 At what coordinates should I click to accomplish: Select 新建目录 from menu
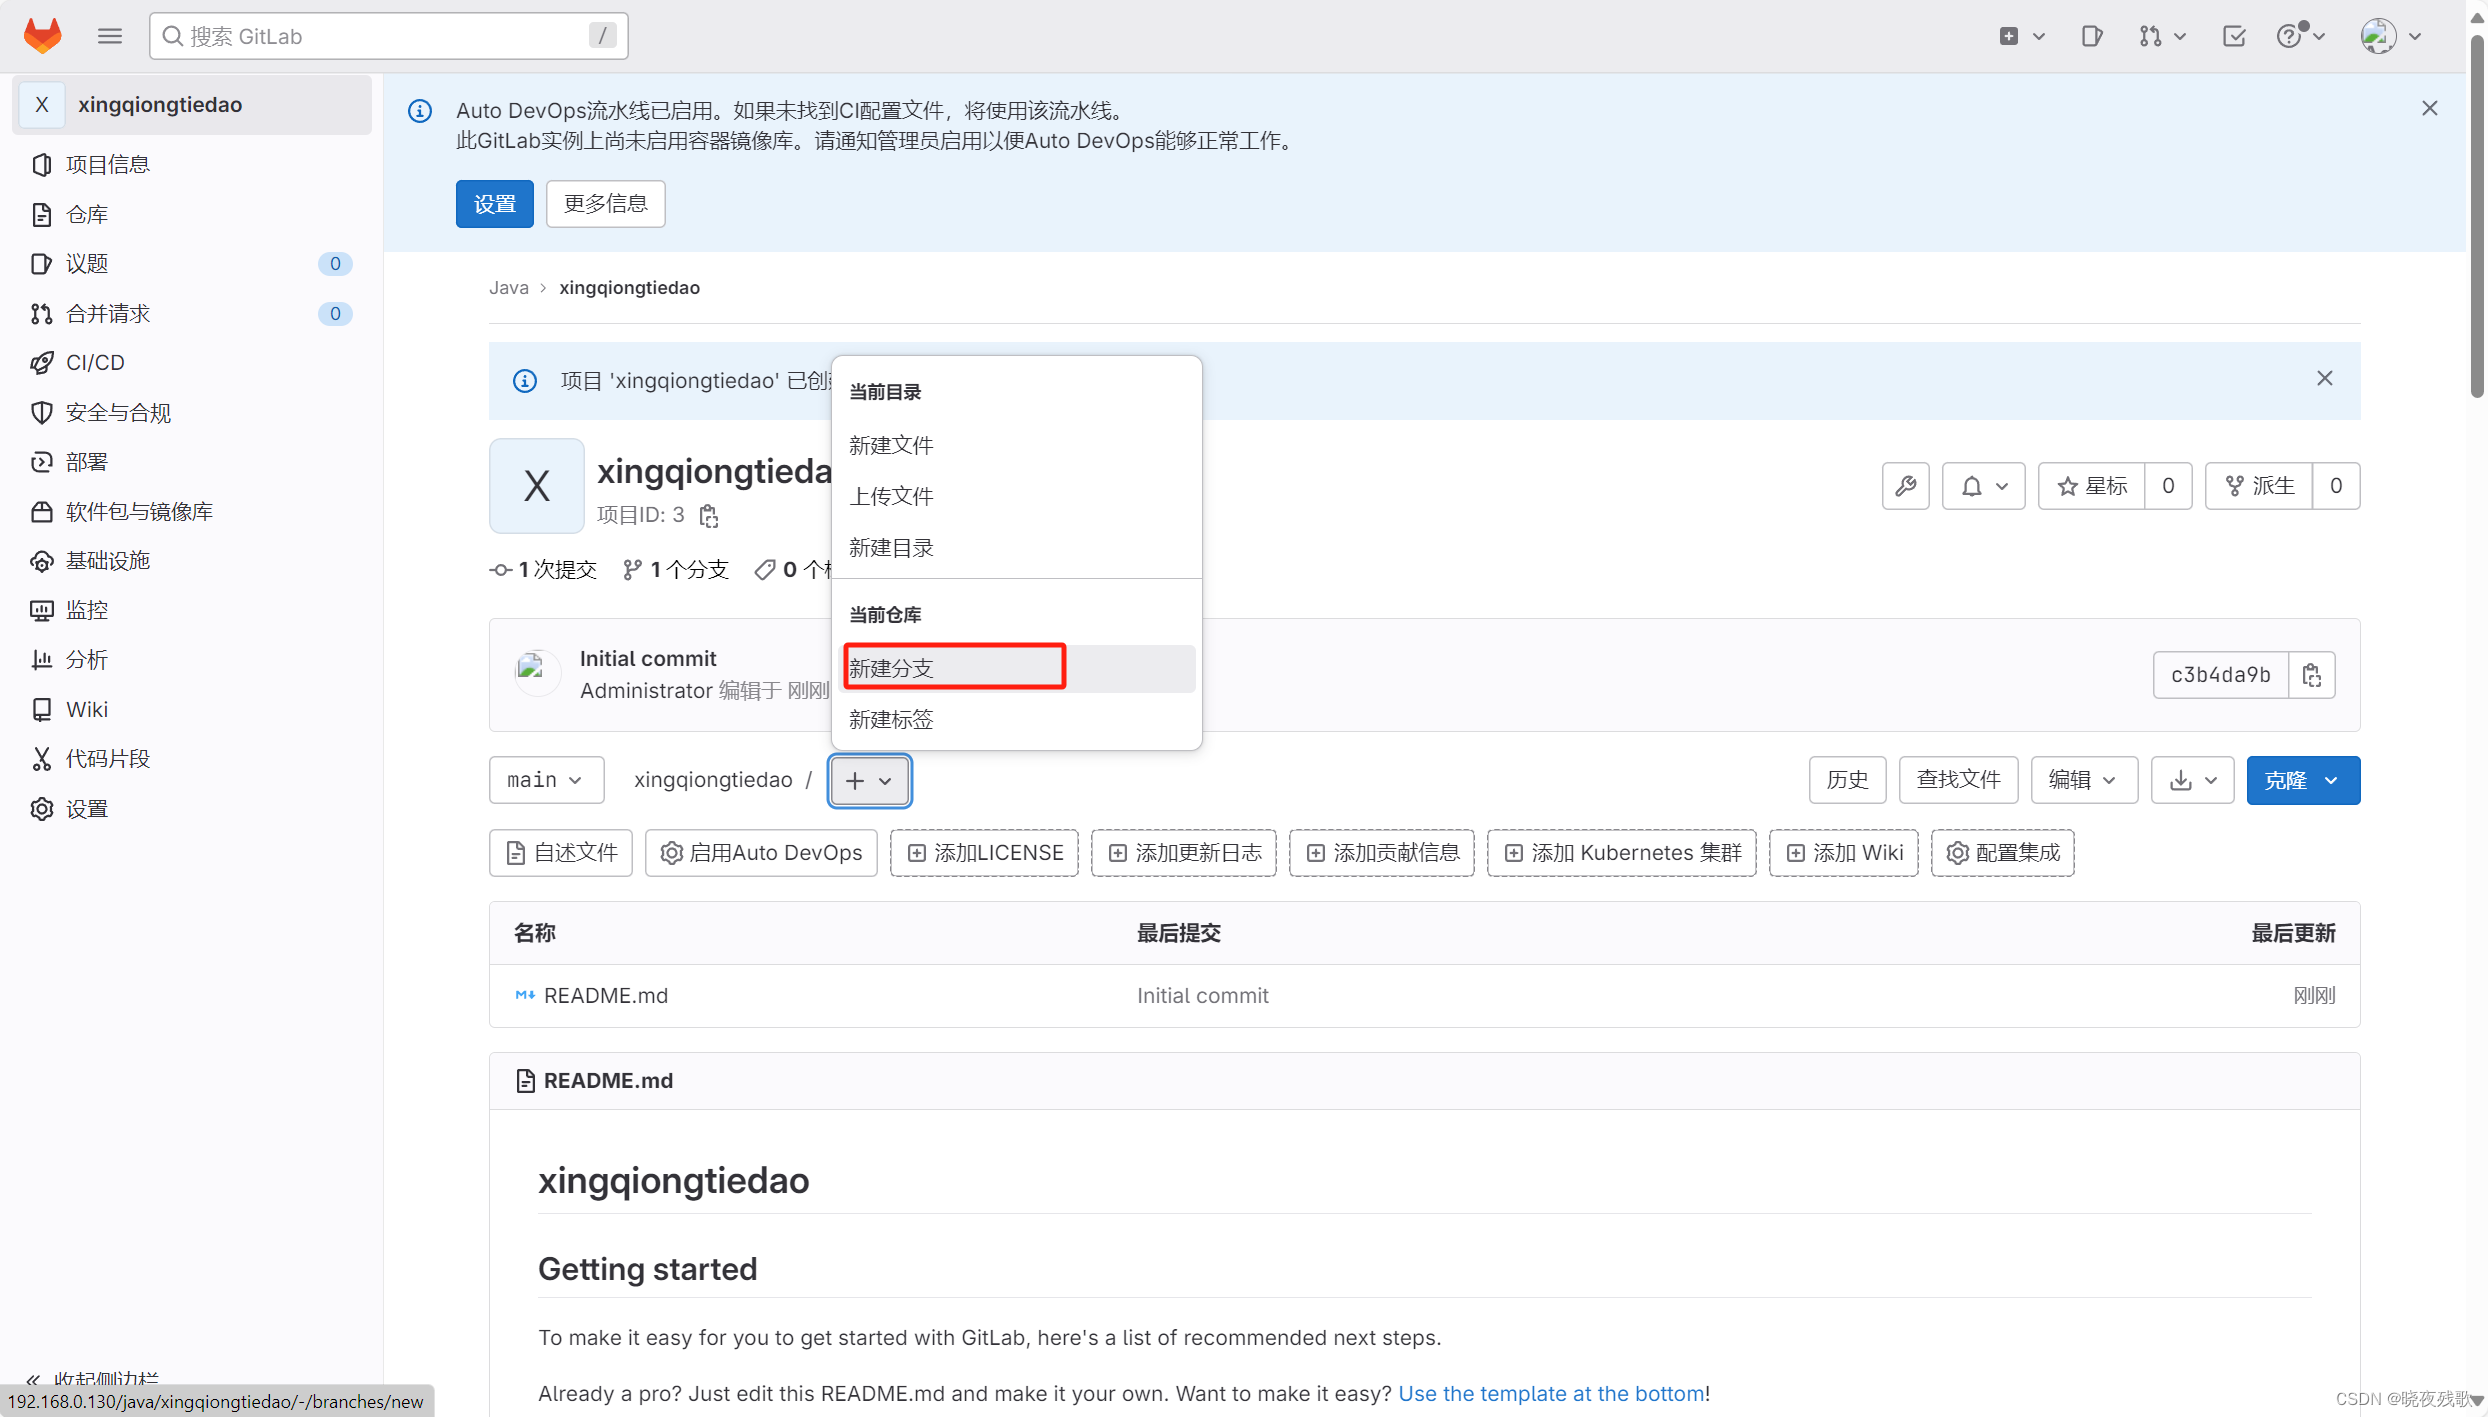coord(1016,547)
